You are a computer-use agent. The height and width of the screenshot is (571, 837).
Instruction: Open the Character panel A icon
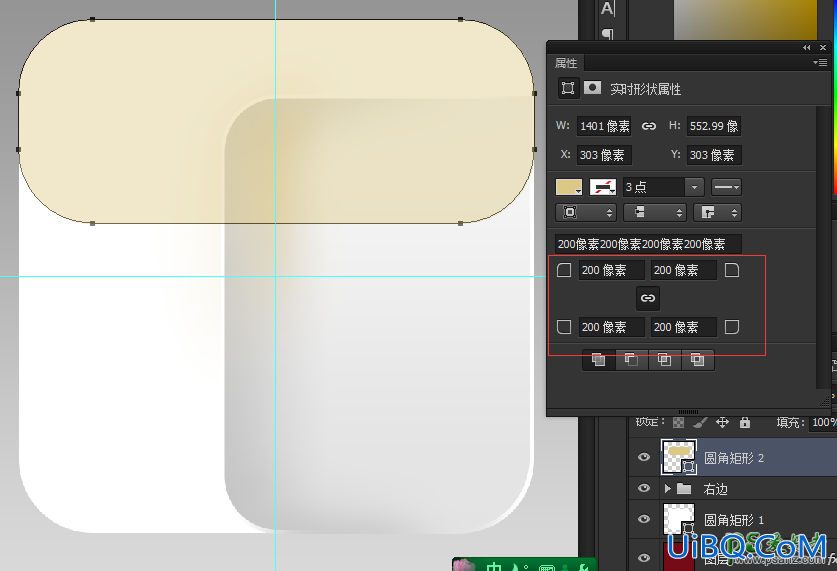tap(607, 9)
